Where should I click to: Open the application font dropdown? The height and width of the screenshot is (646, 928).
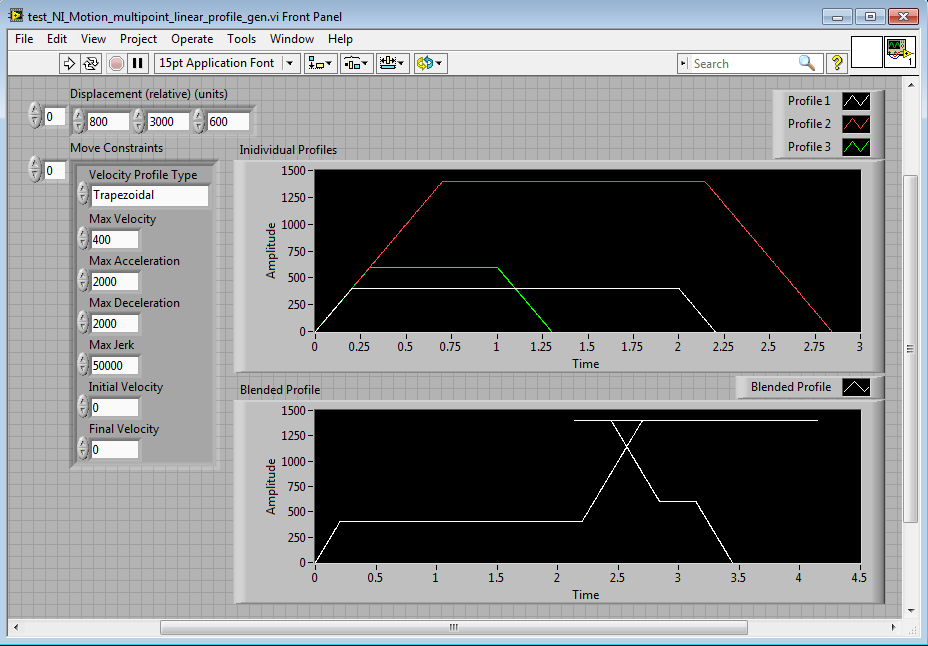(225, 63)
